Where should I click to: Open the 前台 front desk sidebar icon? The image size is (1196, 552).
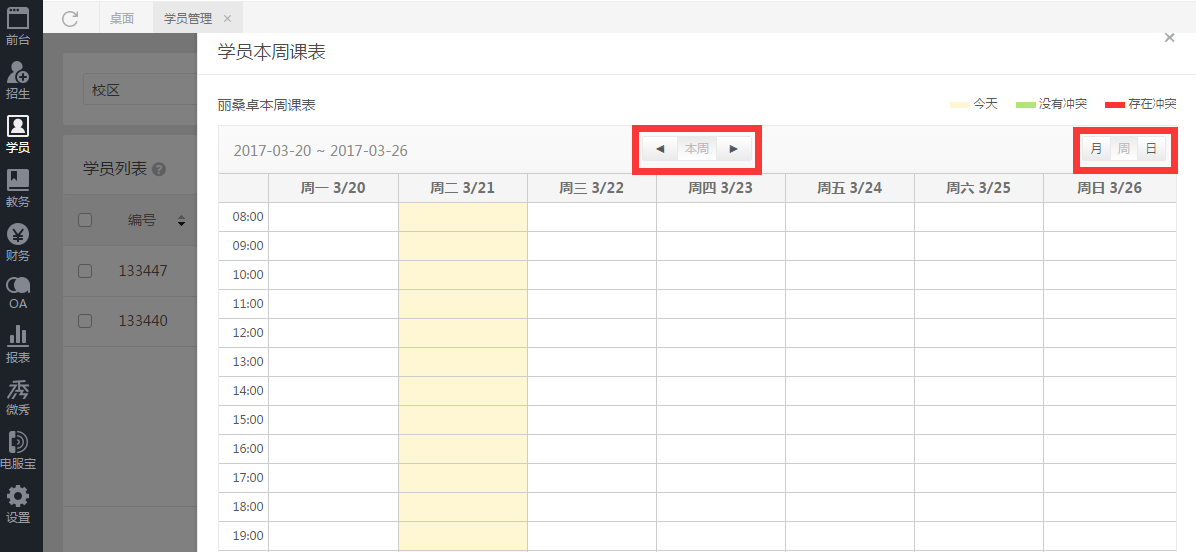point(18,26)
